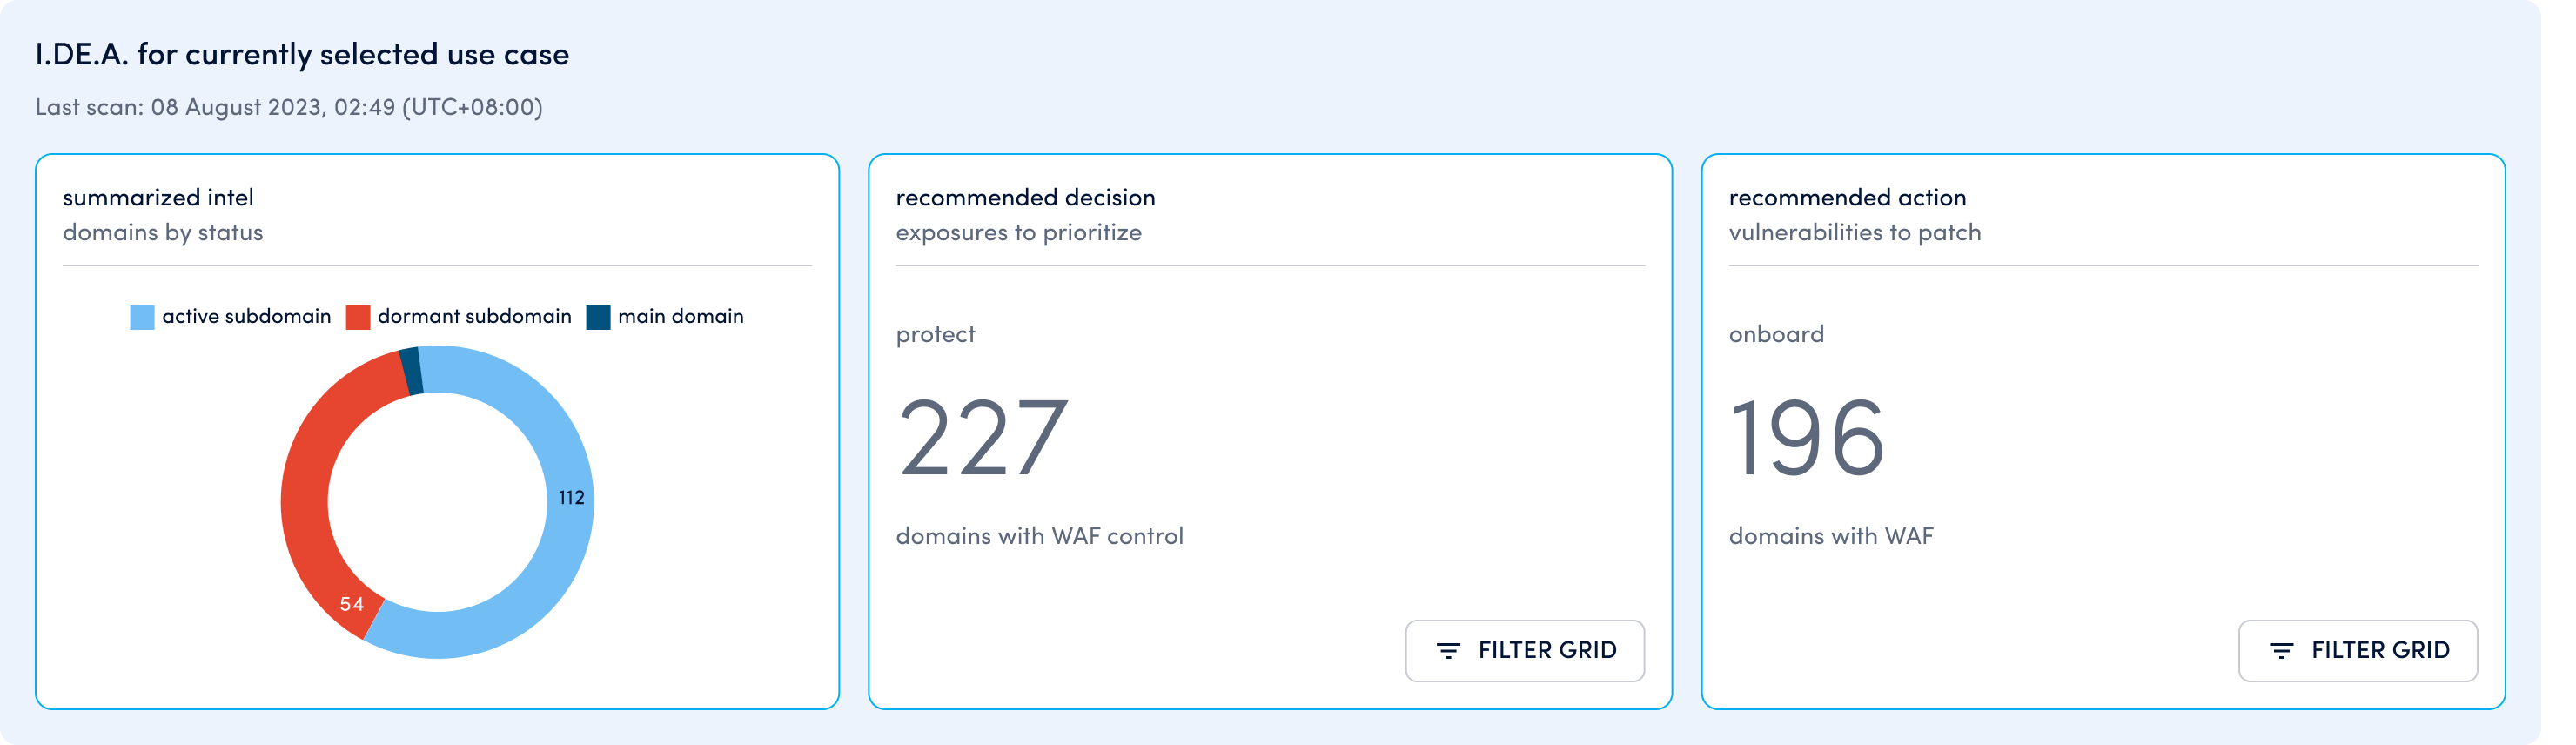Click the recommended decision heading

pos(1025,198)
